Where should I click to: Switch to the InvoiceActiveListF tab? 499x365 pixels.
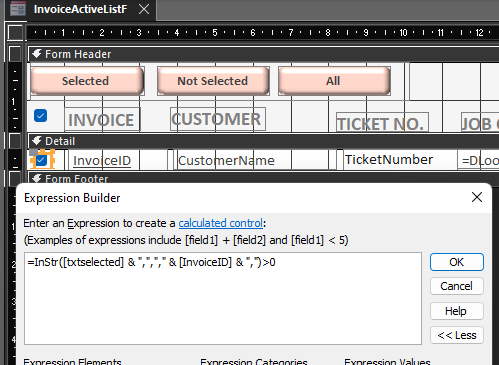point(80,9)
